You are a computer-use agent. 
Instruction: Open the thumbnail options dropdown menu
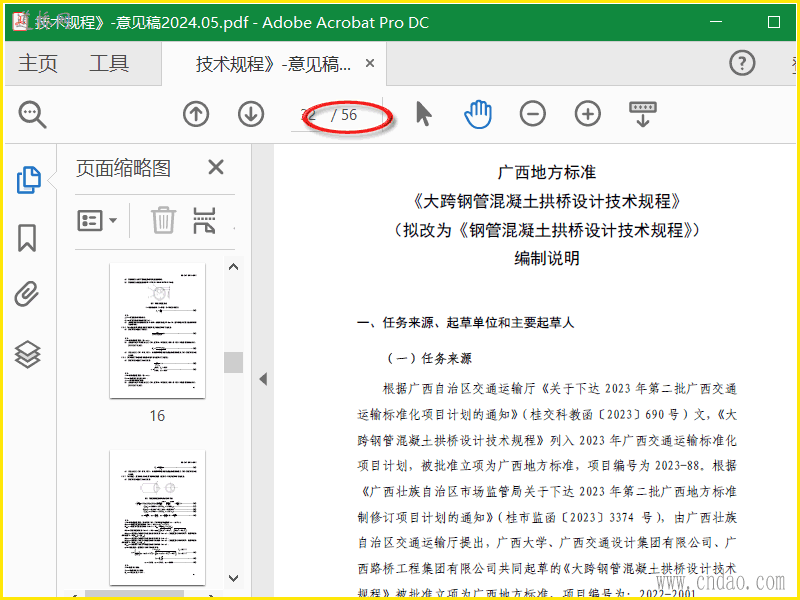[97, 220]
